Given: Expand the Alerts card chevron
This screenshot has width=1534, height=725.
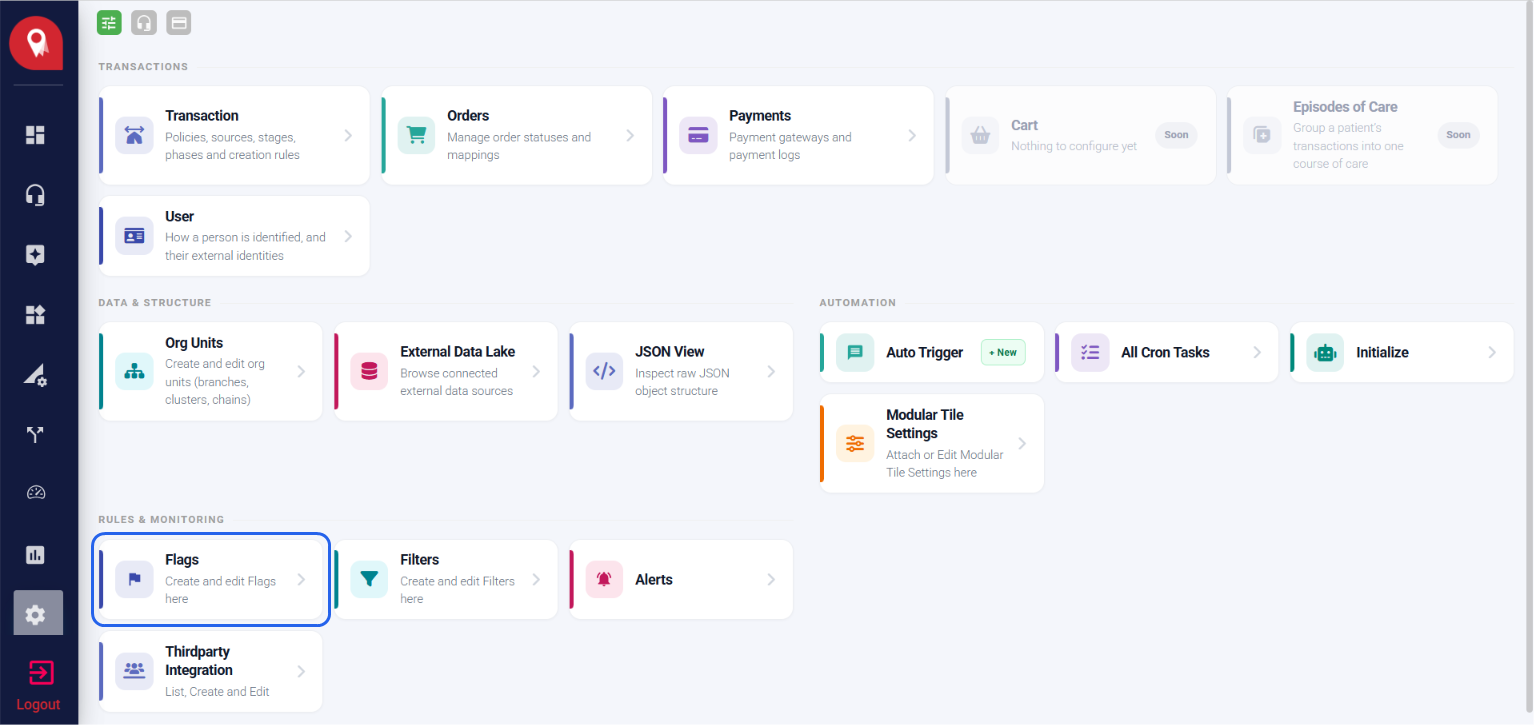Looking at the screenshot, I should [x=771, y=579].
